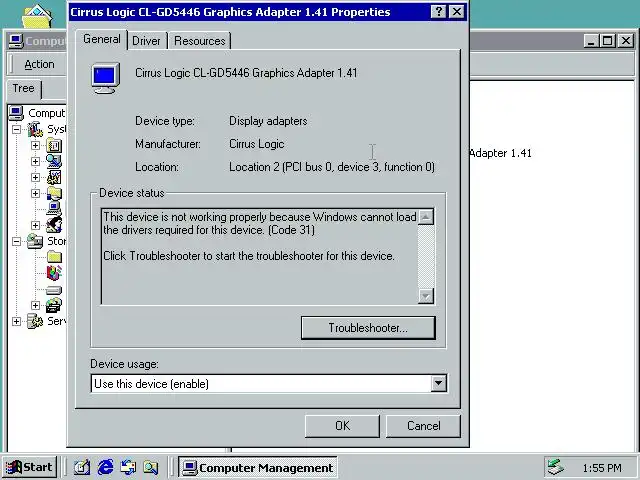
Task: Expand the Removable Storage node
Action: (x=36, y=305)
